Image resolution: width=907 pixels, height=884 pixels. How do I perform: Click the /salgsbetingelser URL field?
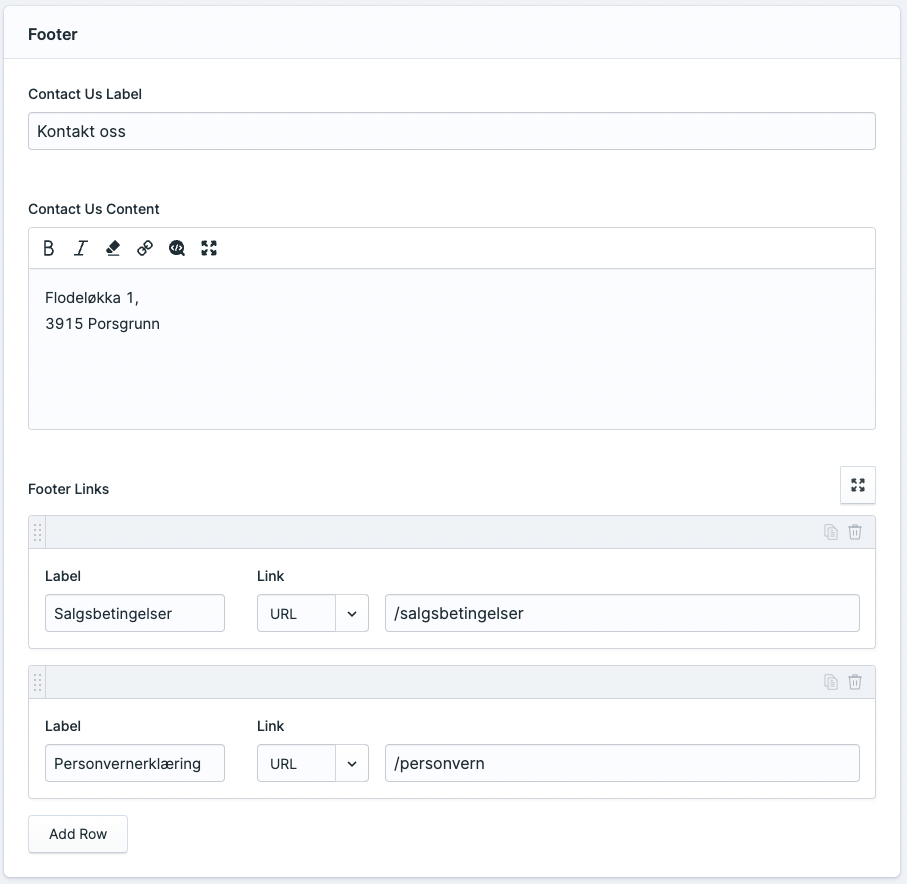[x=621, y=614]
